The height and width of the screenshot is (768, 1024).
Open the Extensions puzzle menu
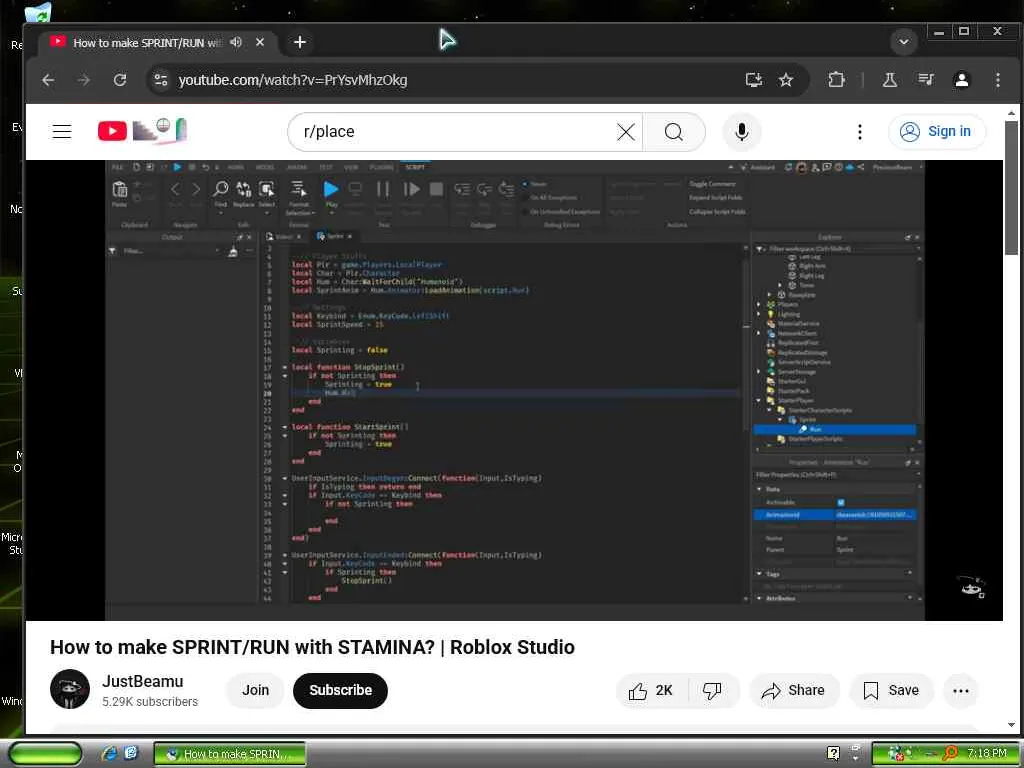click(836, 80)
